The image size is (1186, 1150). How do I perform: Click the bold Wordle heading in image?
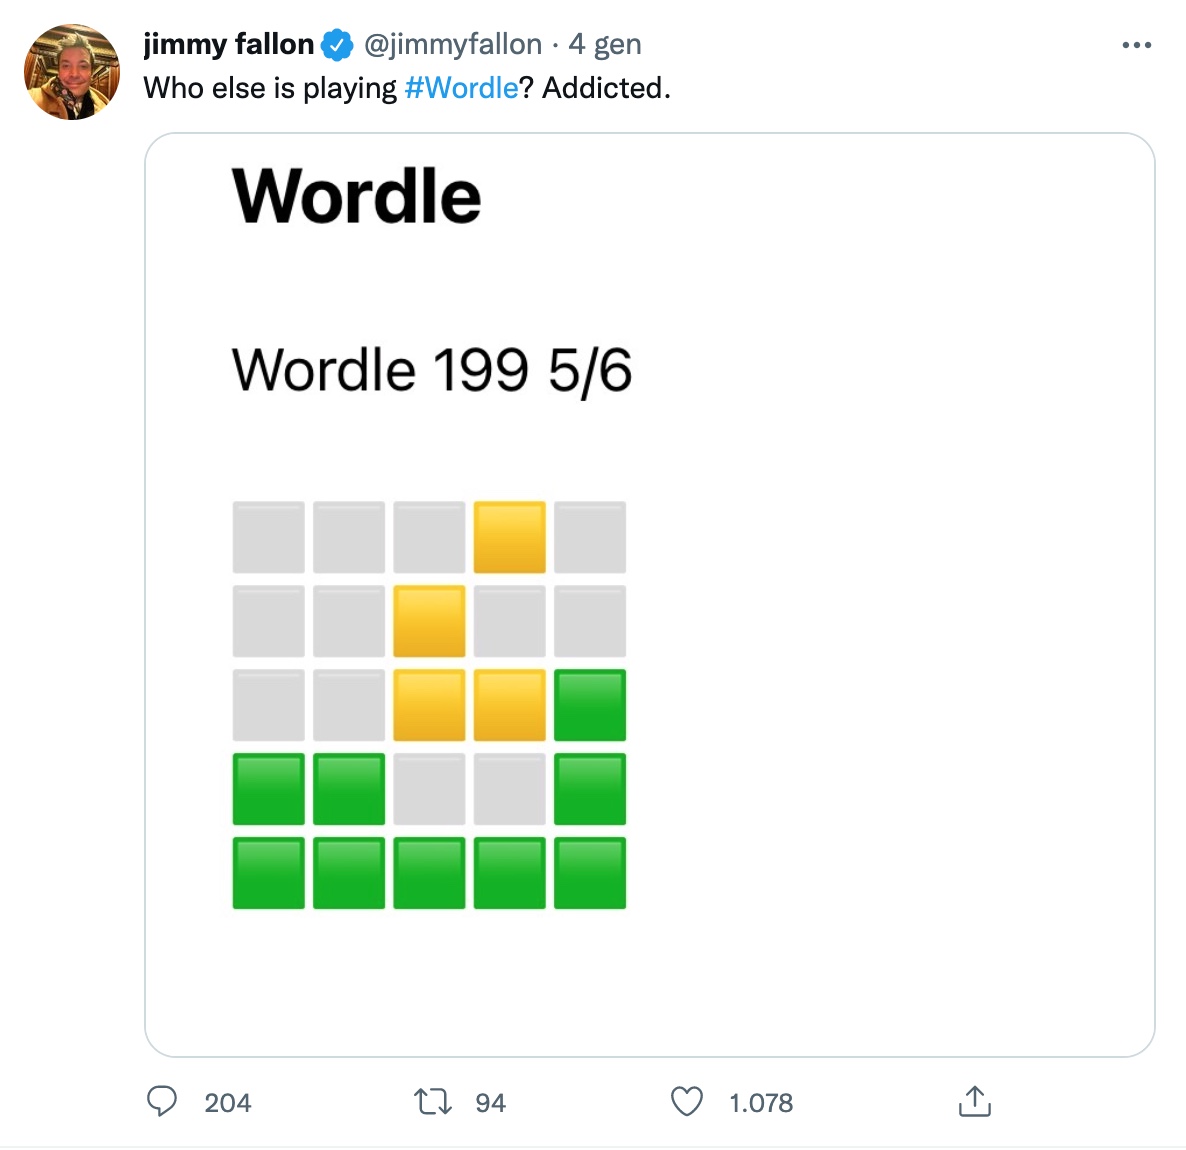pyautogui.click(x=356, y=196)
